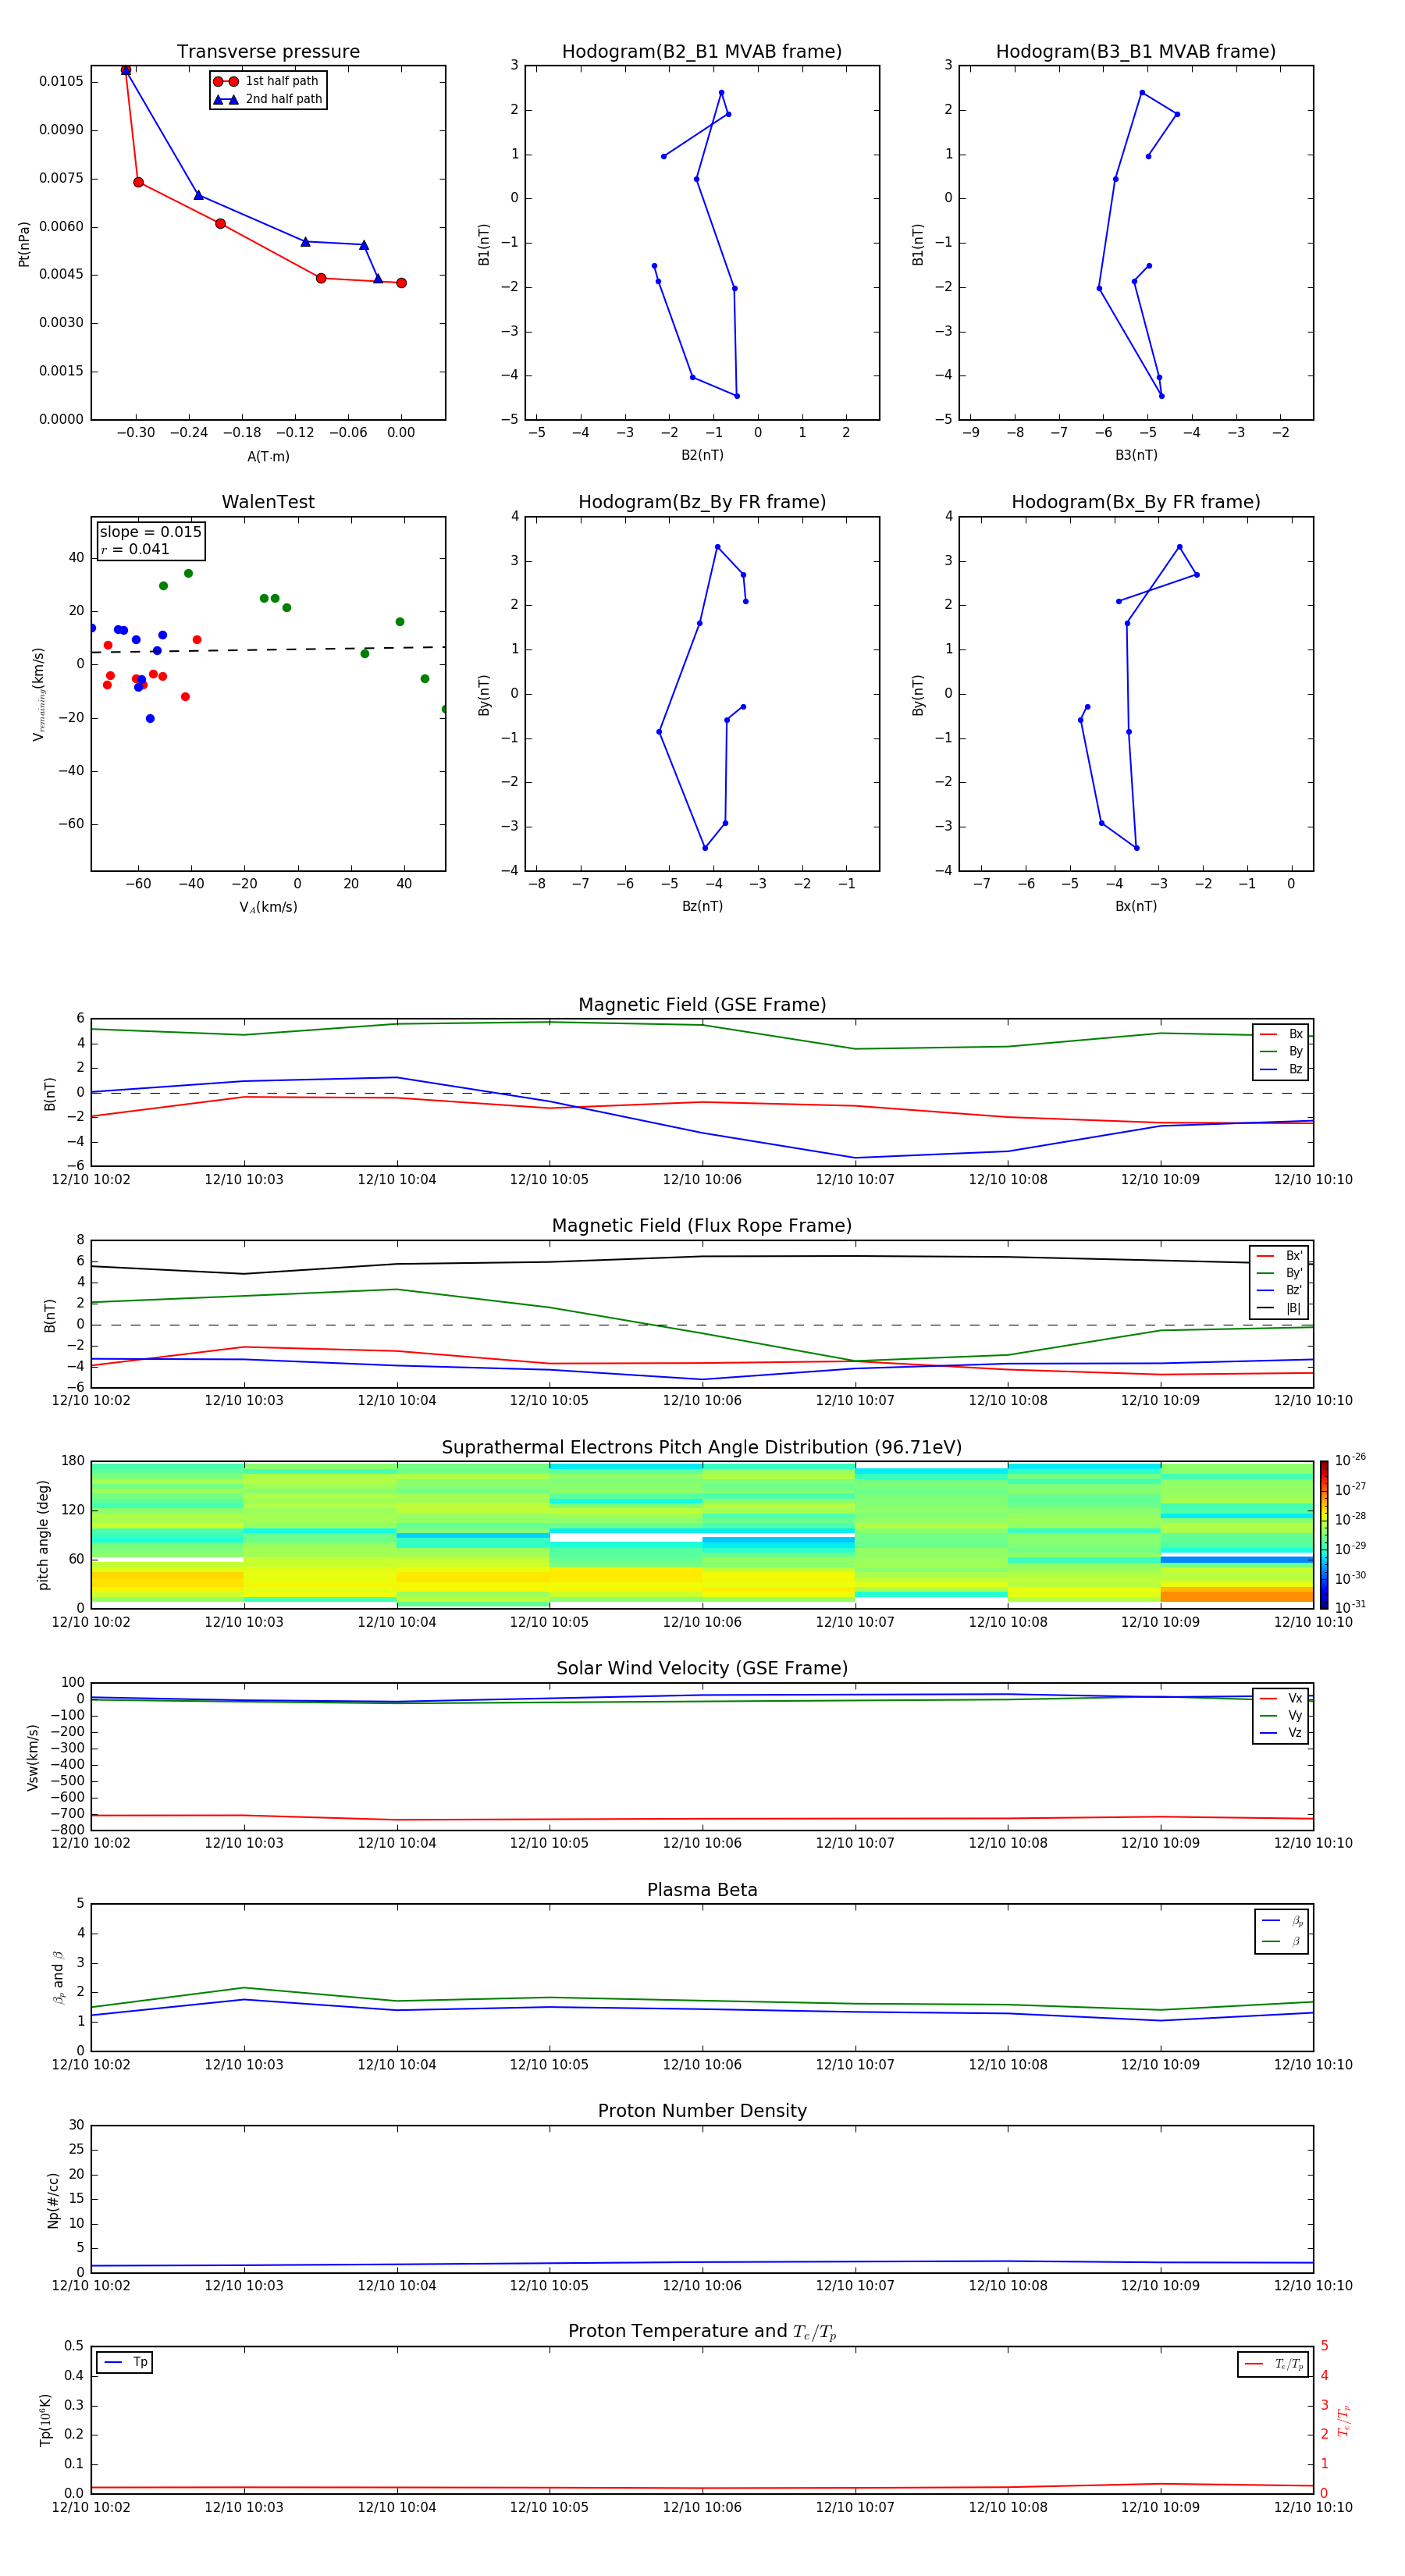Screen dimensions: 1405x2576
Task: Select |B| in the flux rope legend
Action: [1279, 1308]
